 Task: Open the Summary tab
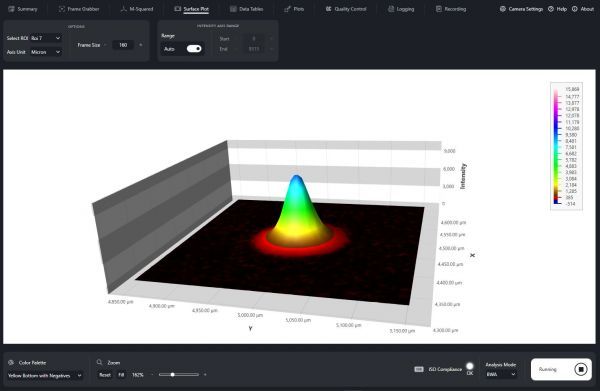(x=23, y=9)
